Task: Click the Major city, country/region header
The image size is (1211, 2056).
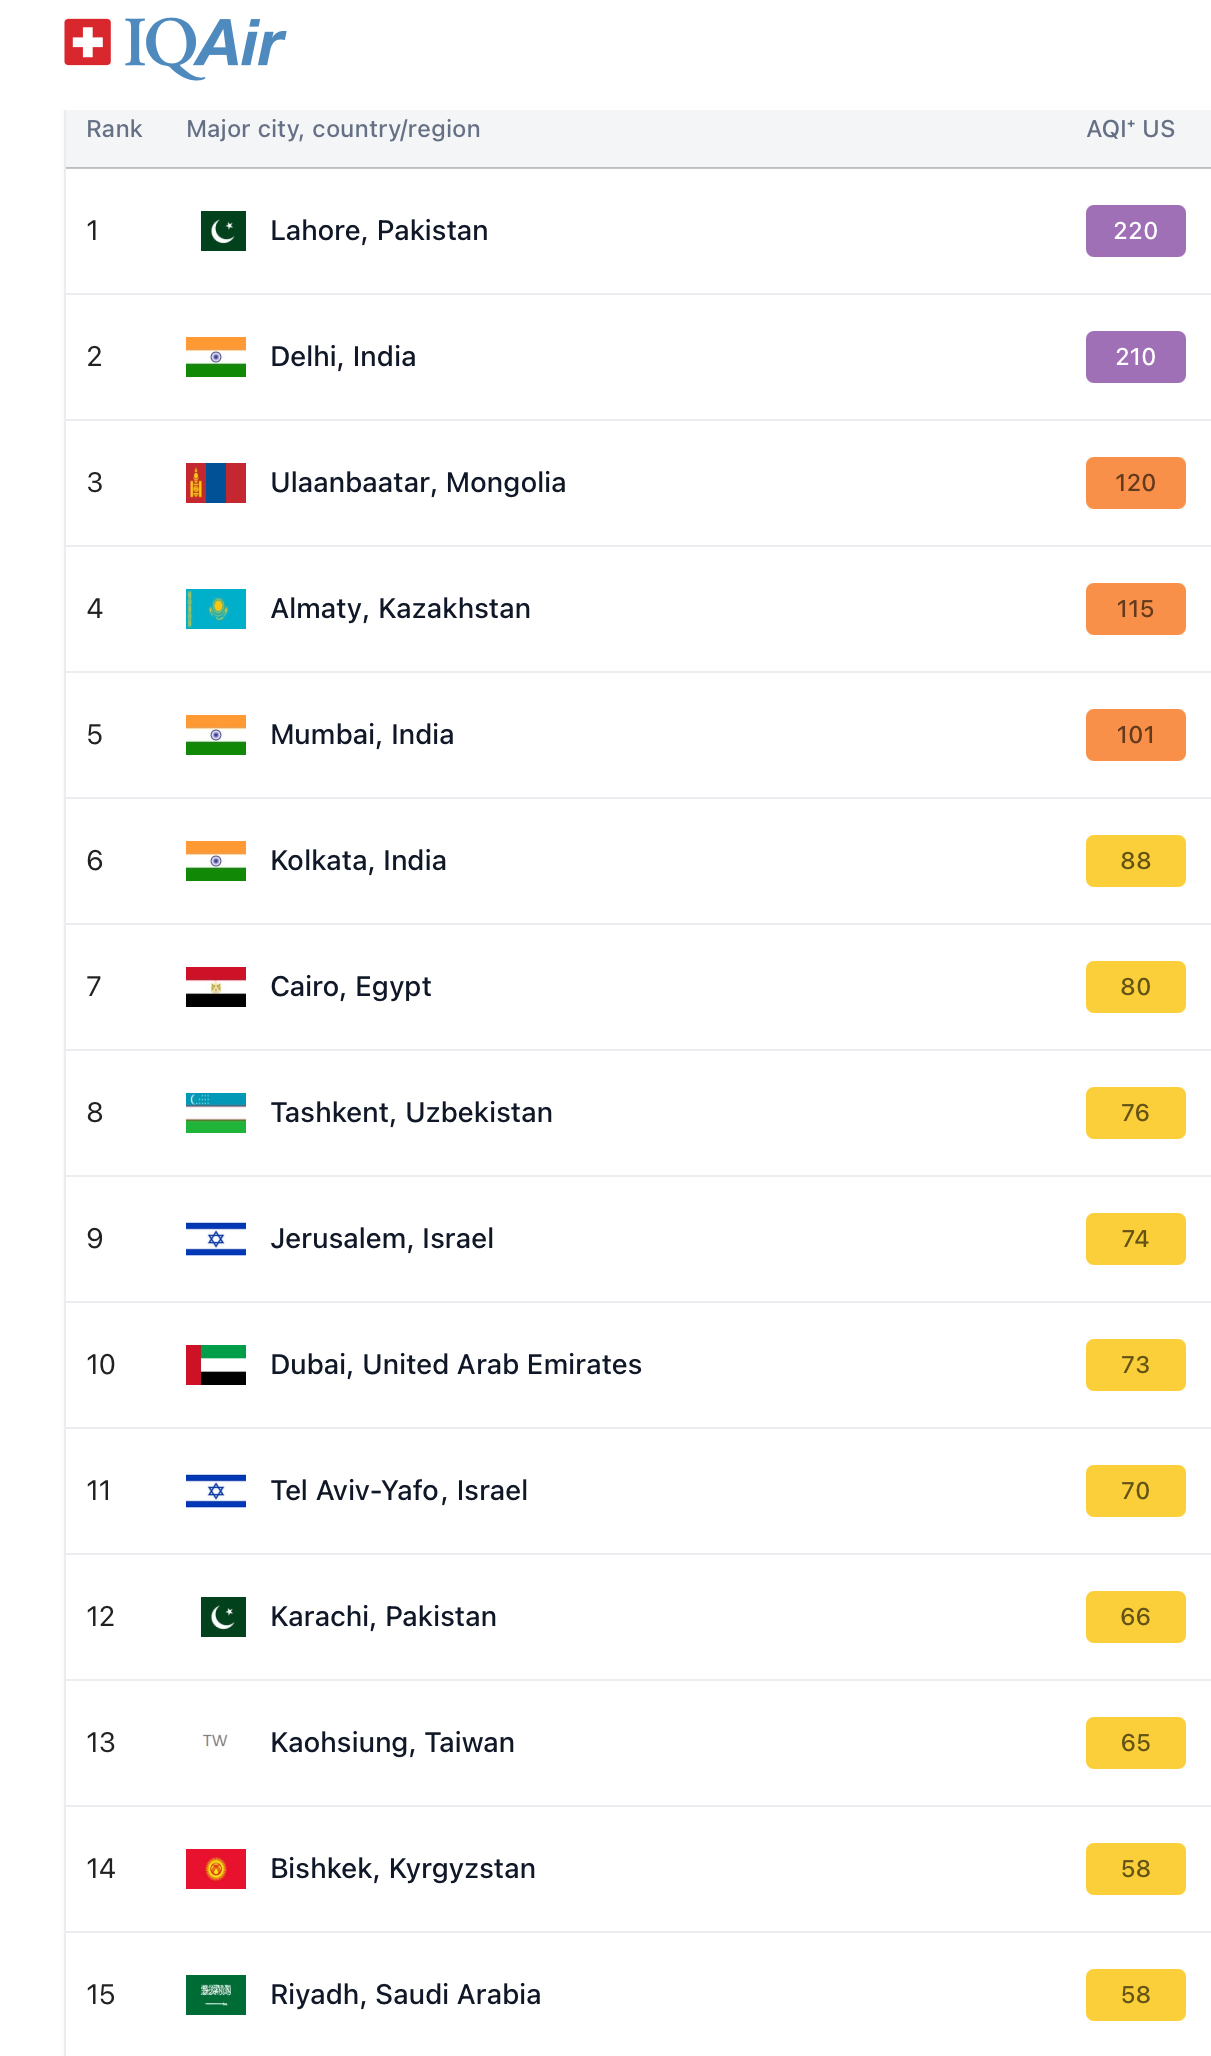Action: (x=333, y=129)
